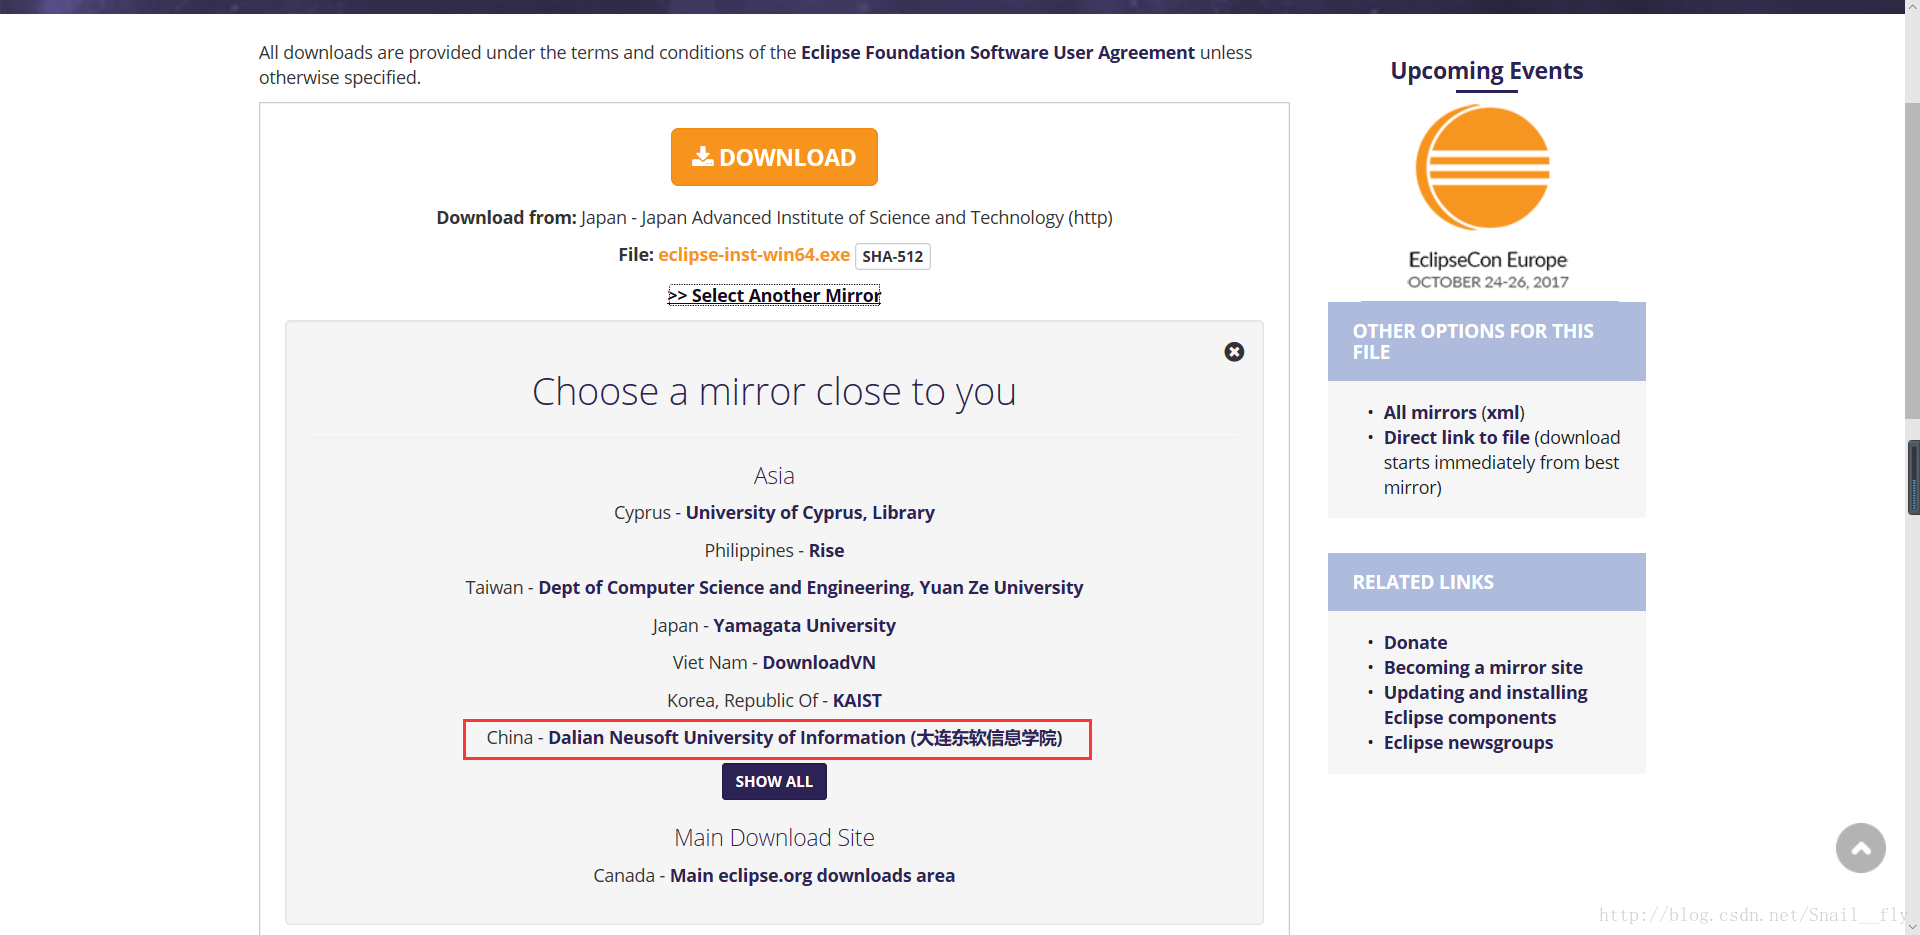This screenshot has height=935, width=1920.
Task: Choose Main eclipse.org downloads area
Action: pyautogui.click(x=812, y=876)
